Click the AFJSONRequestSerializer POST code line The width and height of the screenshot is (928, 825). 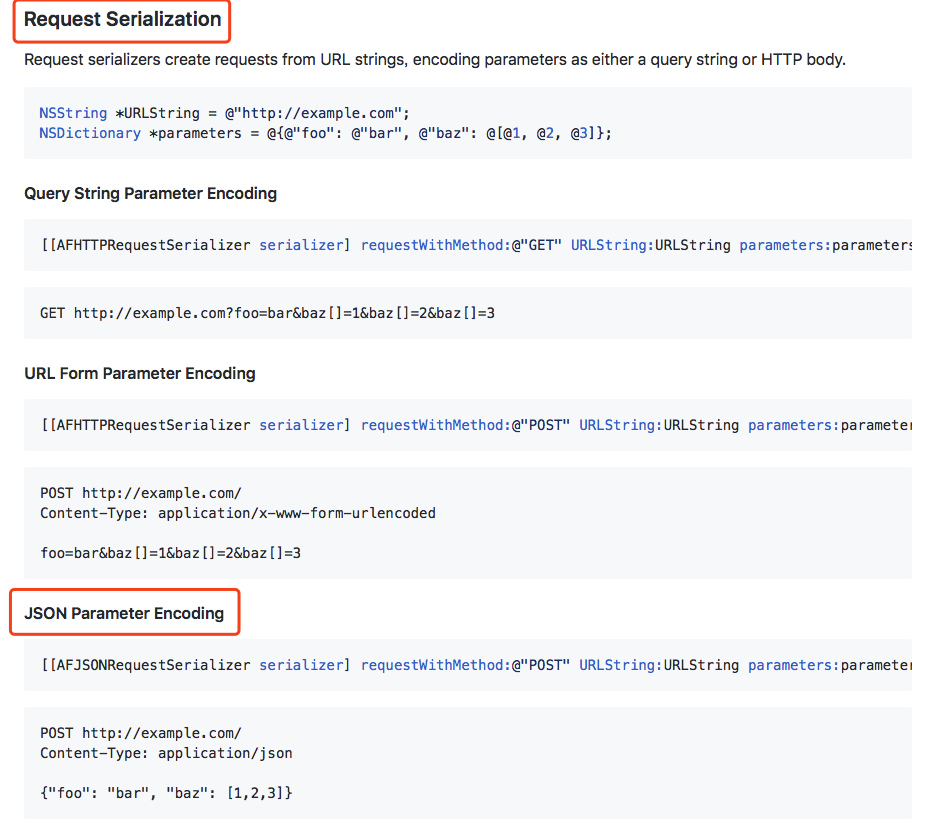click(x=476, y=665)
